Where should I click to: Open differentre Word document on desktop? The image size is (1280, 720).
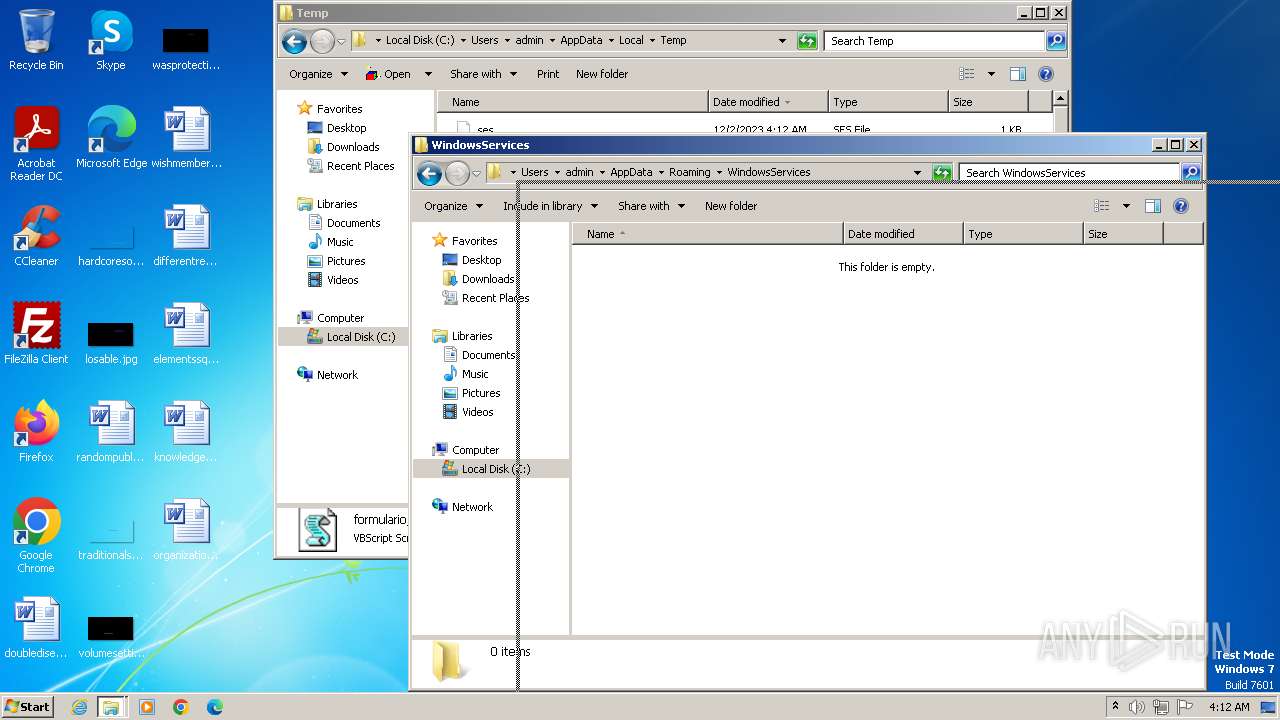(x=186, y=236)
